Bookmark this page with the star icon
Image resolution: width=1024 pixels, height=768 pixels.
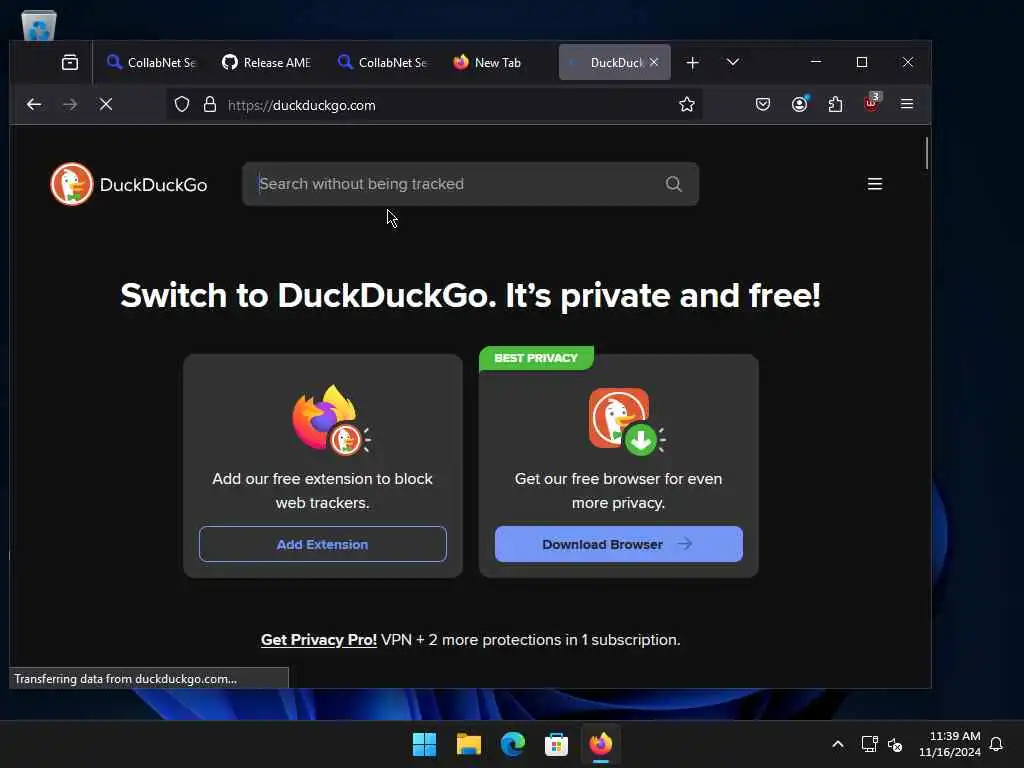(686, 104)
